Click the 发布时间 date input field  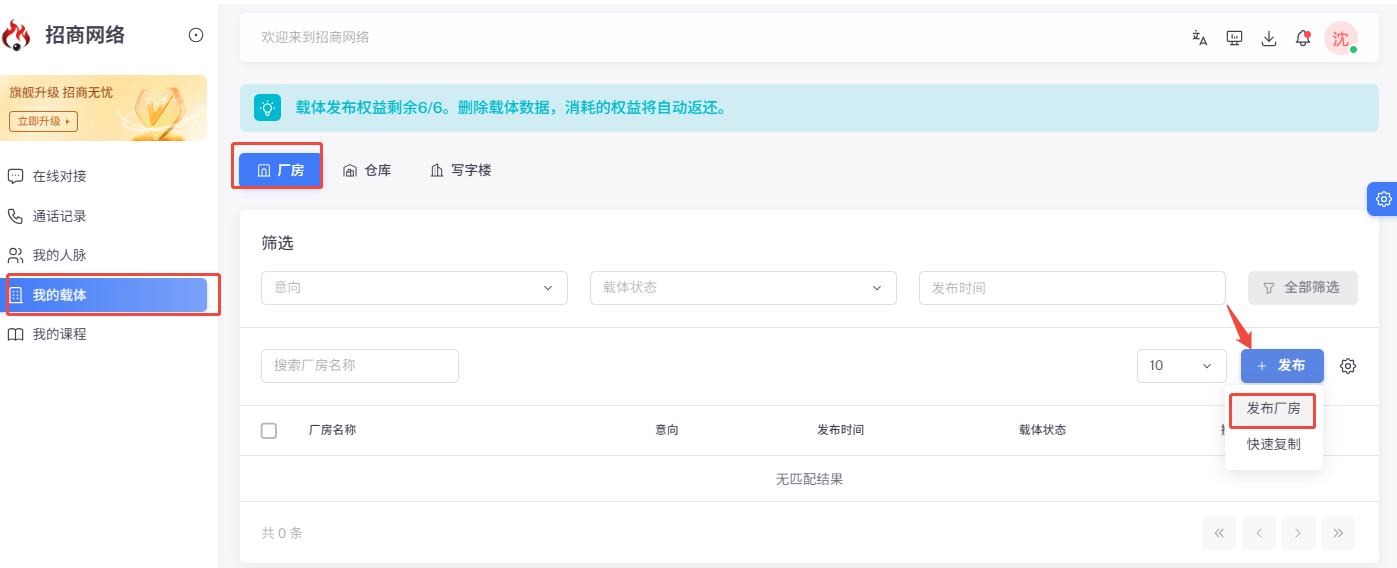click(x=1072, y=288)
